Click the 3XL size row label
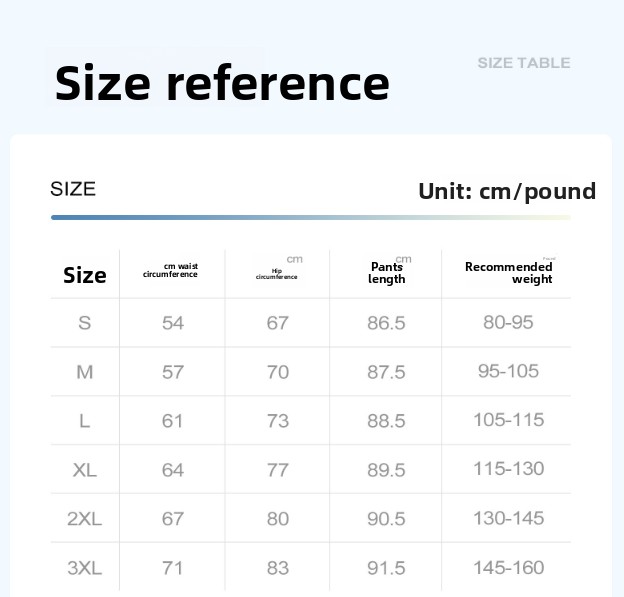624x597 pixels. point(84,568)
